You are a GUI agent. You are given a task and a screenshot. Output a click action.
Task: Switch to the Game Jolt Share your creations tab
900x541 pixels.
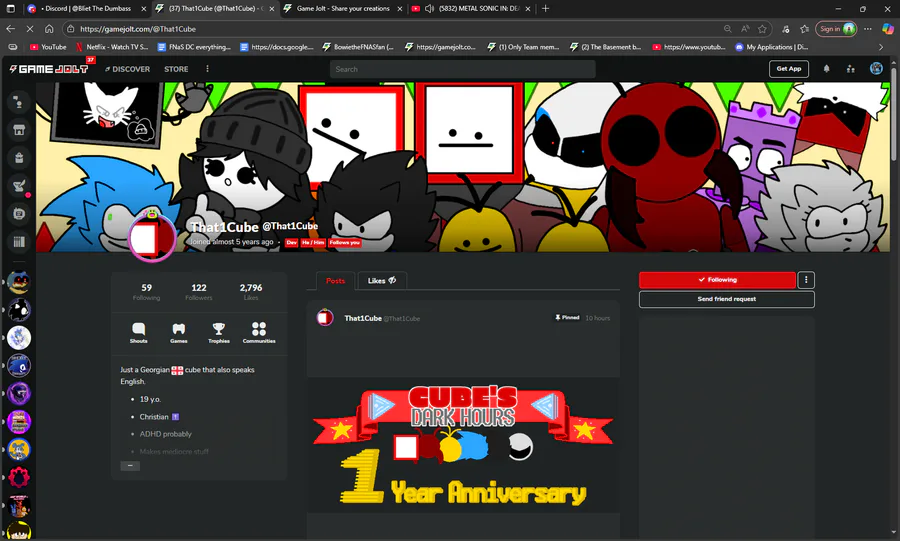click(343, 9)
